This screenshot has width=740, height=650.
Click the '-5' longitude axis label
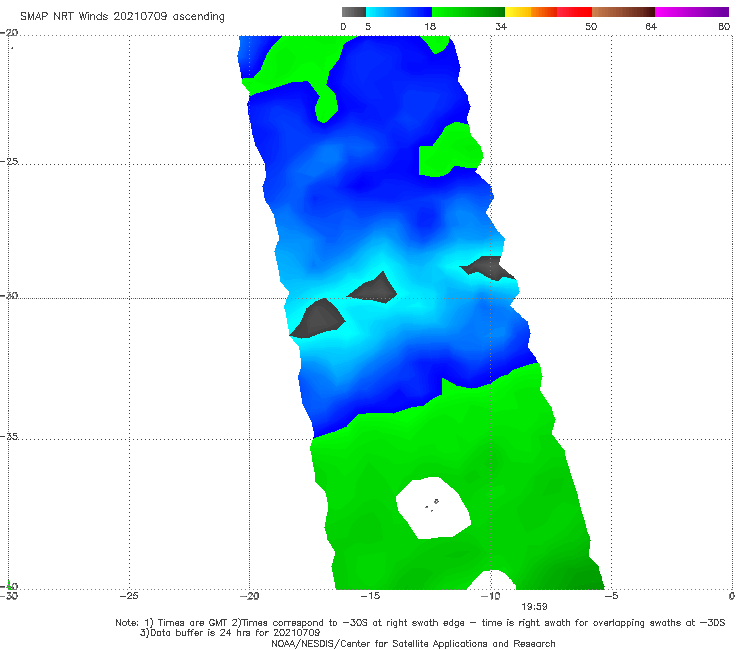611,596
